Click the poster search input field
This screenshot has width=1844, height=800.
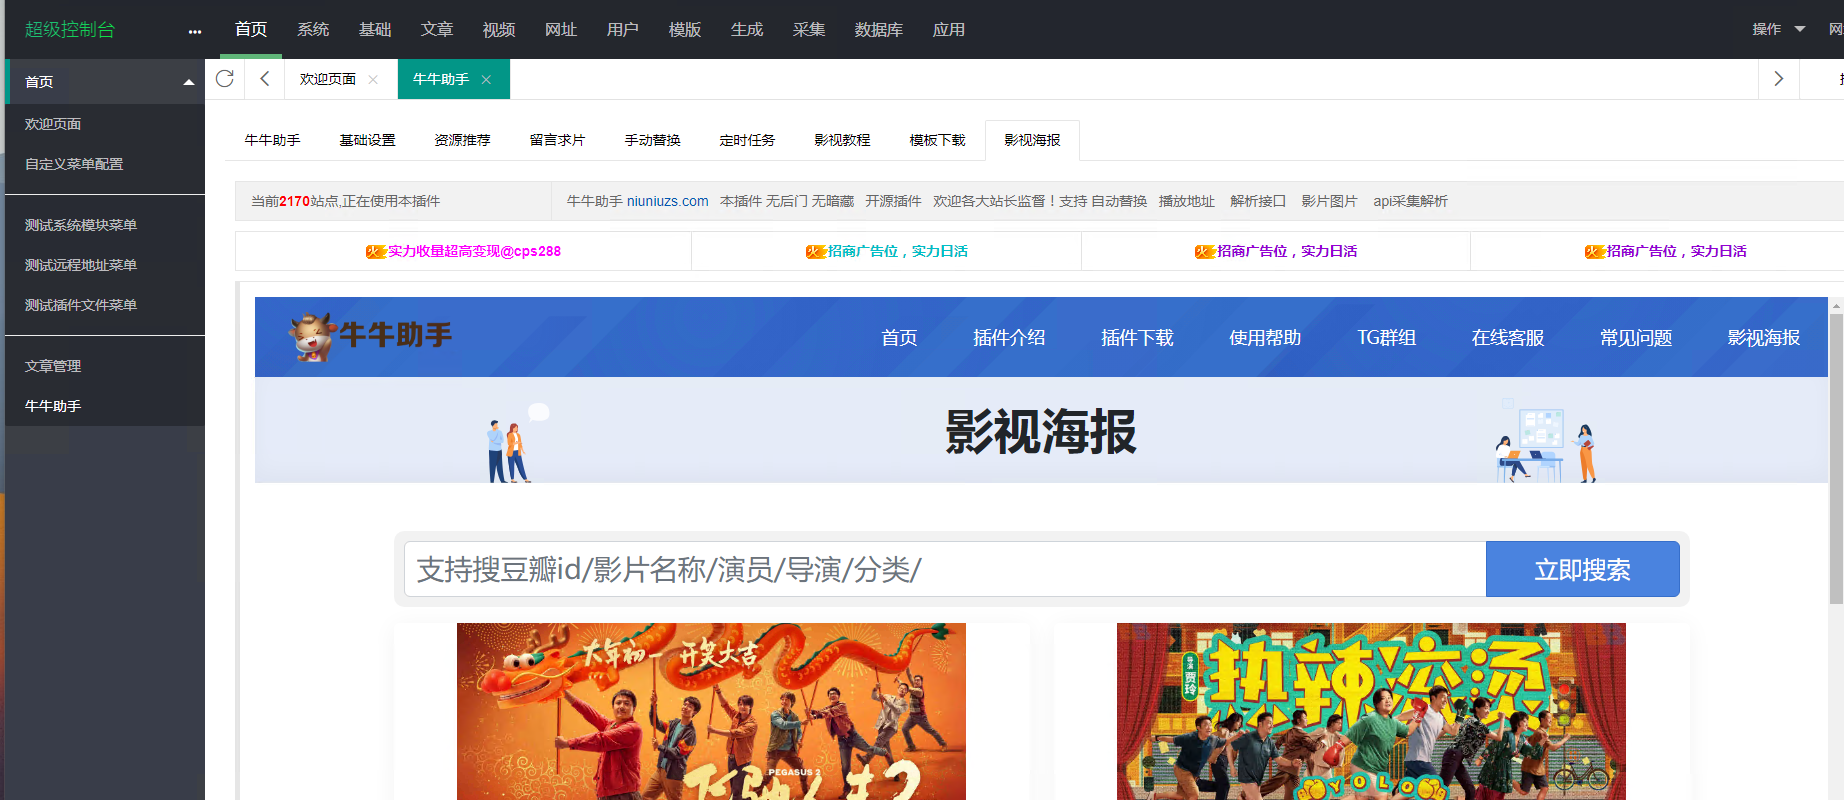(x=945, y=569)
